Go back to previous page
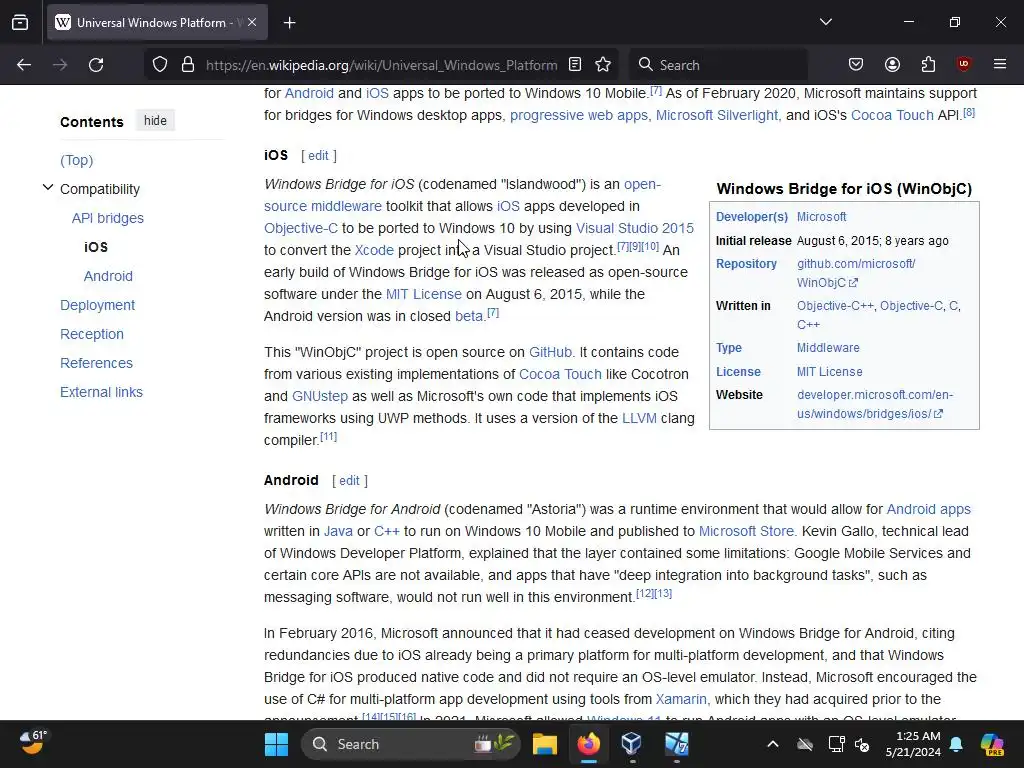The width and height of the screenshot is (1024, 768). pyautogui.click(x=24, y=65)
